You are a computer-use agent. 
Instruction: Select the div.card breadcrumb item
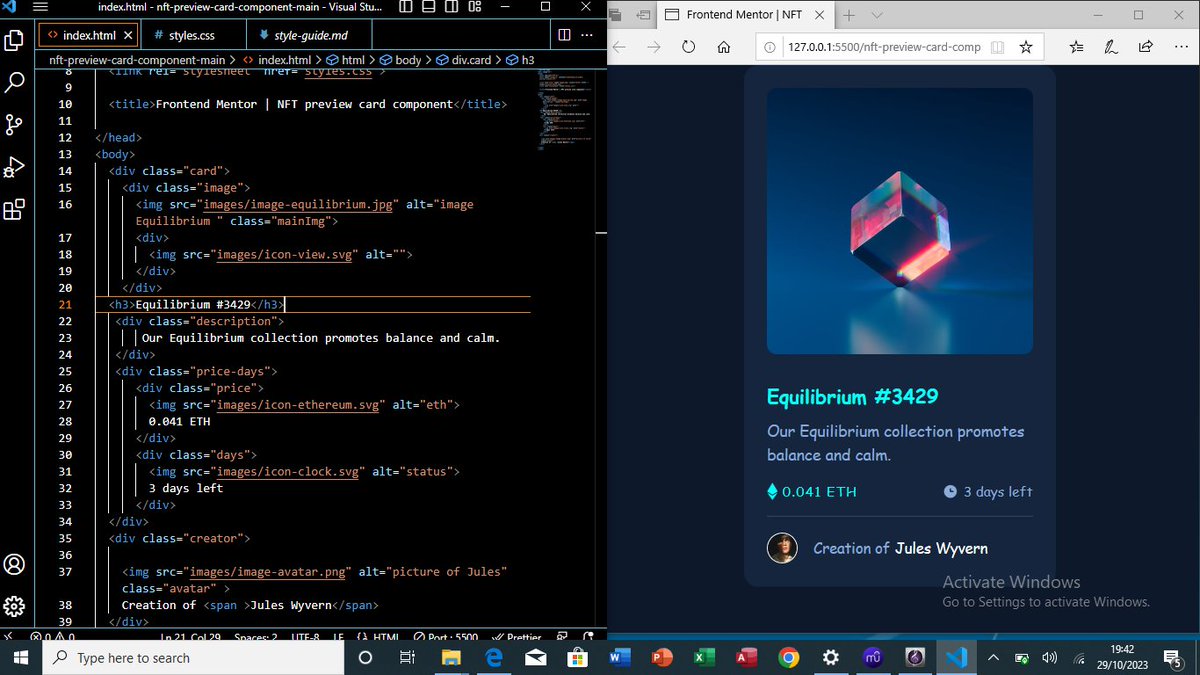pos(464,60)
